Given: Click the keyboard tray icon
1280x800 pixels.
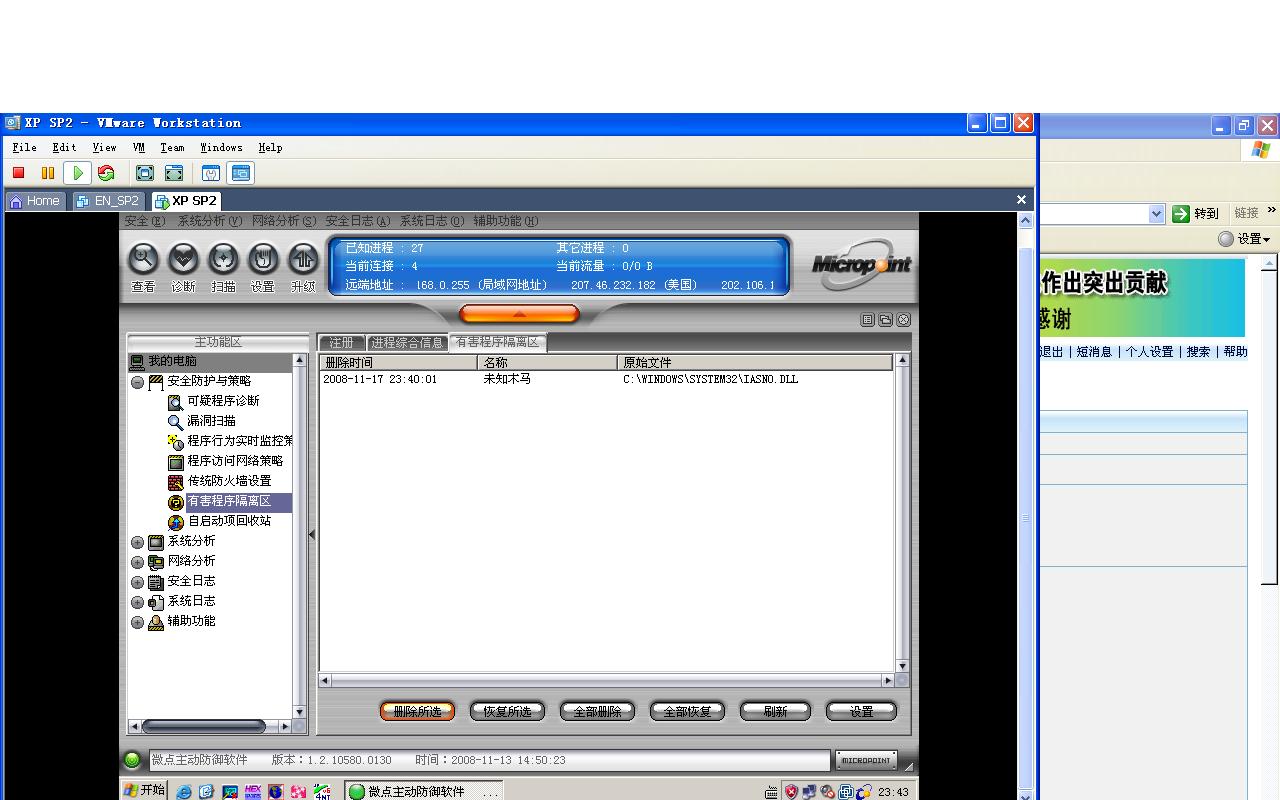Looking at the screenshot, I should pyautogui.click(x=771, y=792).
